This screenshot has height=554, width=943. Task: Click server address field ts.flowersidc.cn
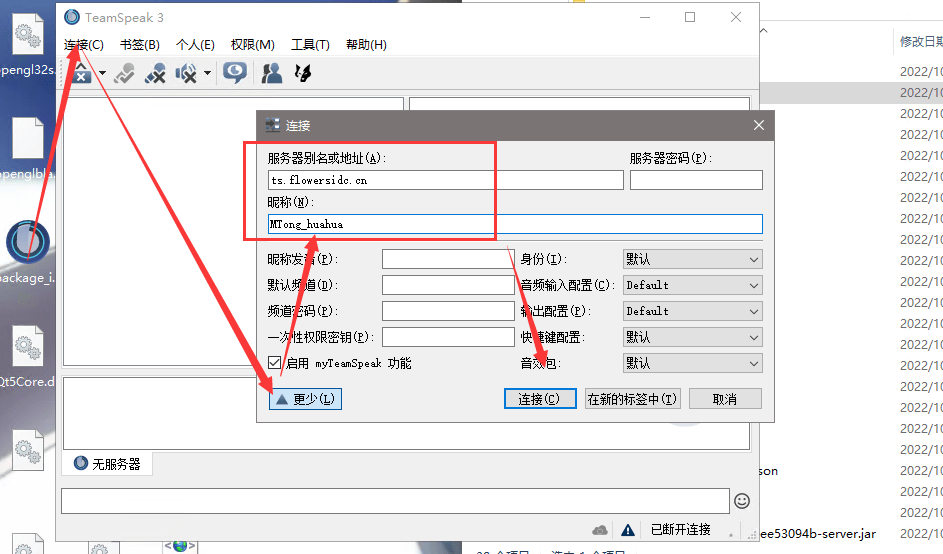446,180
